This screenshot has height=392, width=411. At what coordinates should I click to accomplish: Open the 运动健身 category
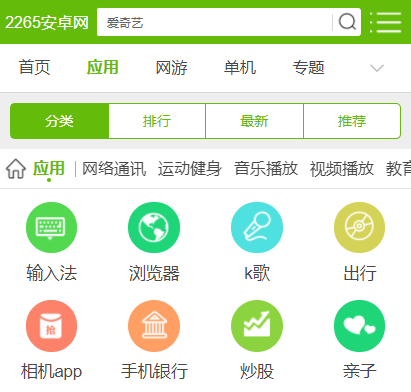190,169
